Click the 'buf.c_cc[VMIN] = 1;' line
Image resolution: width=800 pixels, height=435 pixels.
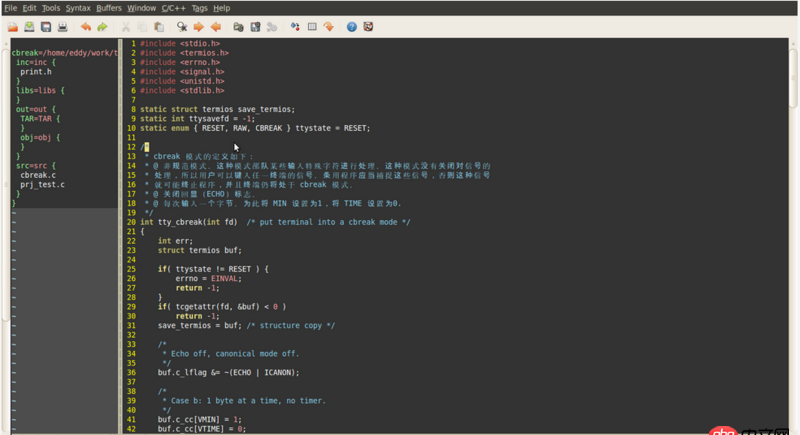point(200,420)
